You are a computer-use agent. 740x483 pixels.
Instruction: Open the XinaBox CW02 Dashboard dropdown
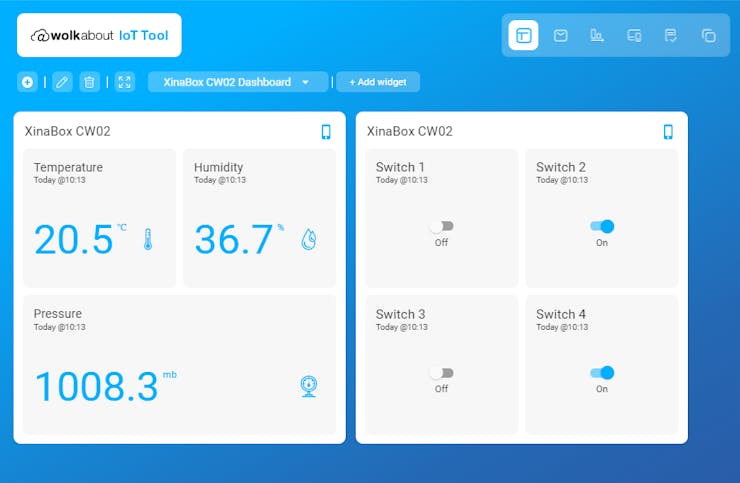coord(237,82)
